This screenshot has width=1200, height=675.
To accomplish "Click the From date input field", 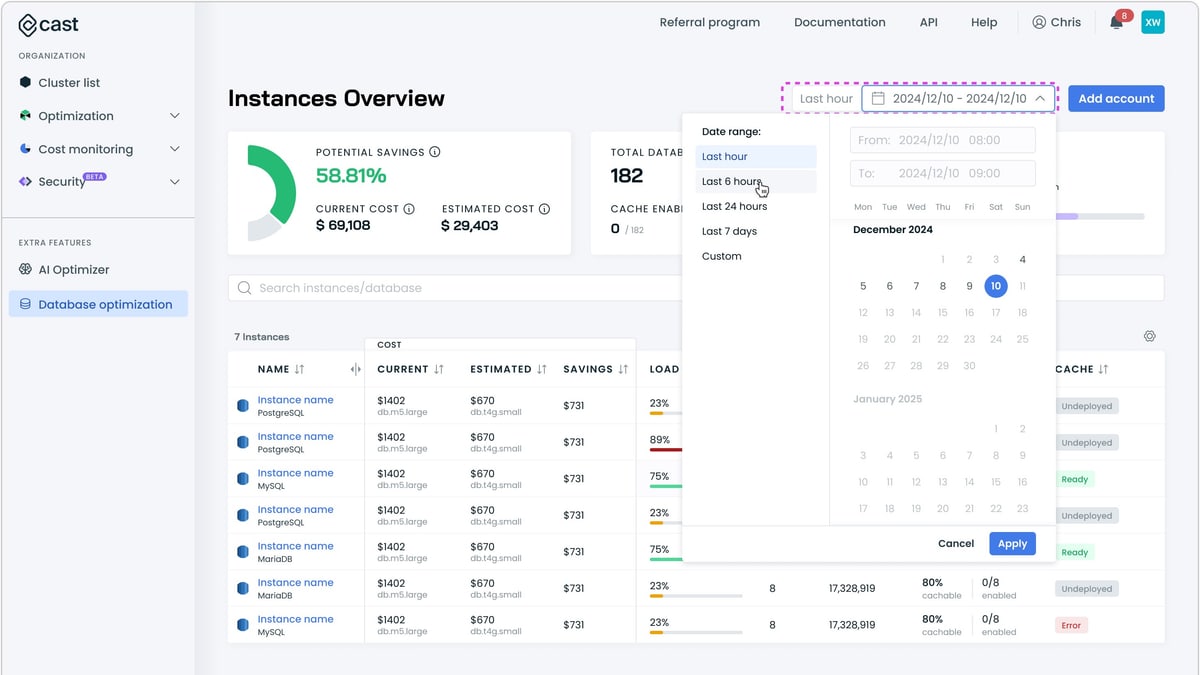I will pyautogui.click(x=943, y=141).
